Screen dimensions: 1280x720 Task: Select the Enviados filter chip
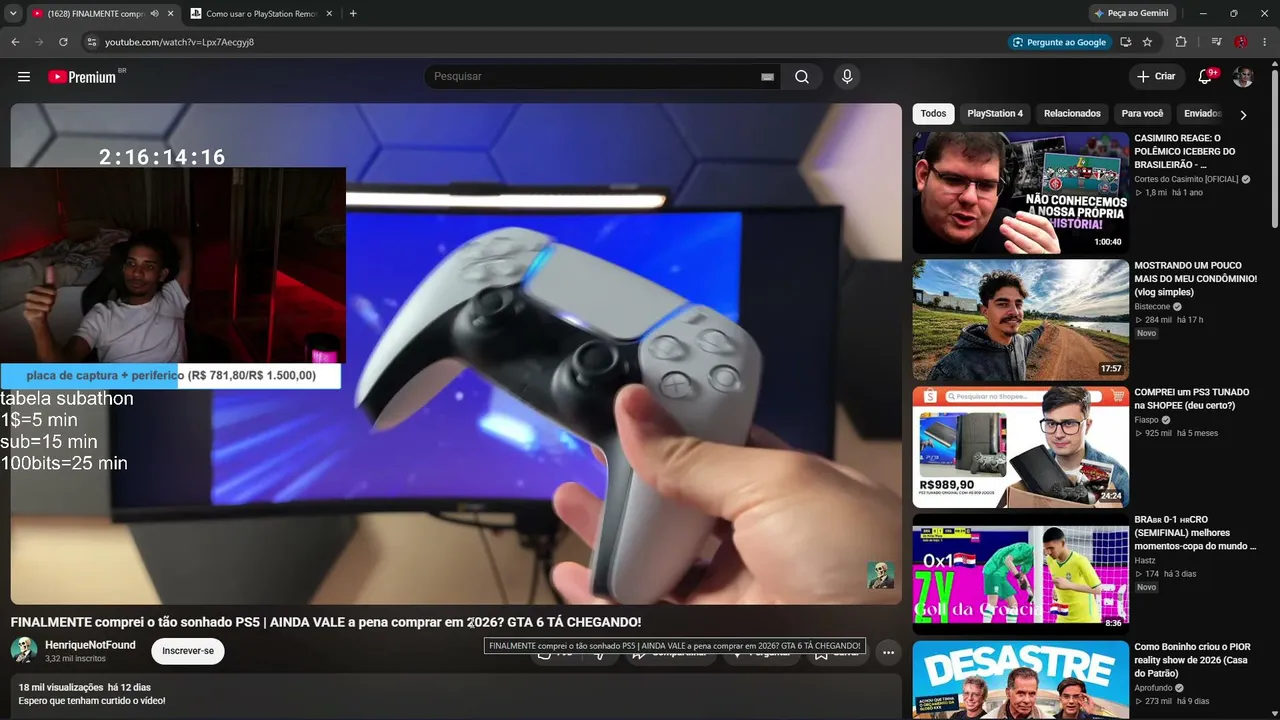[x=1202, y=114]
